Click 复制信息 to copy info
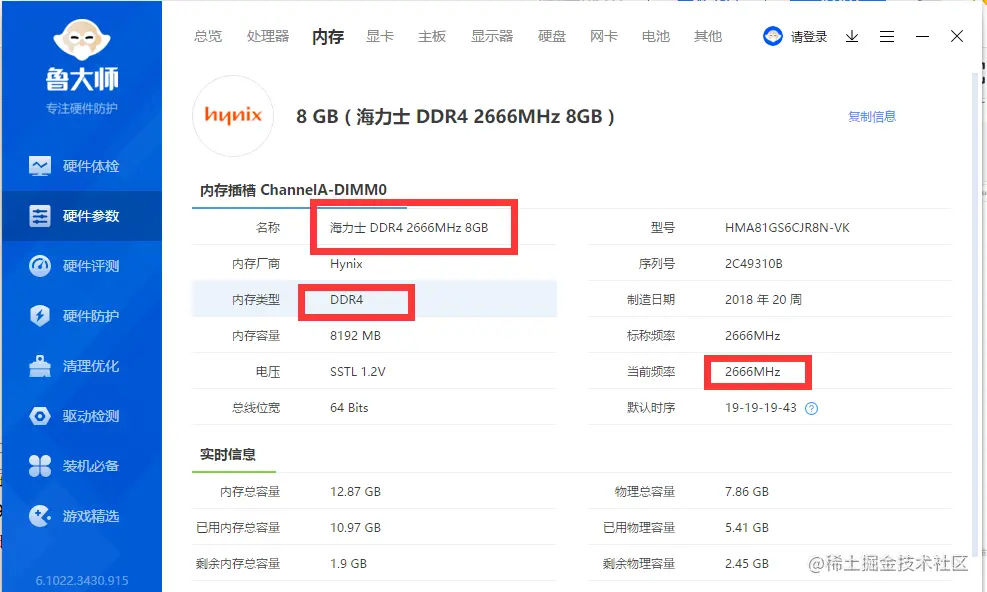This screenshot has height=592, width=987. click(872, 117)
